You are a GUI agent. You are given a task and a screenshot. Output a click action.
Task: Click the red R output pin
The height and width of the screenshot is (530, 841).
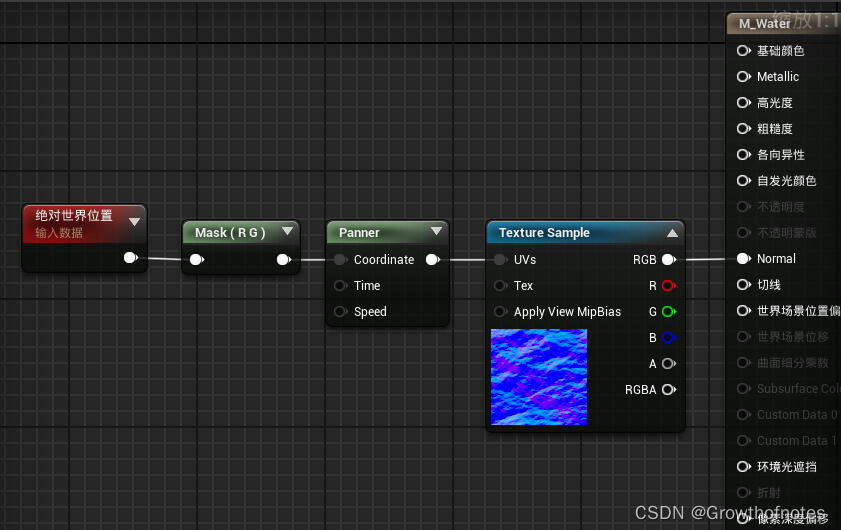click(669, 285)
